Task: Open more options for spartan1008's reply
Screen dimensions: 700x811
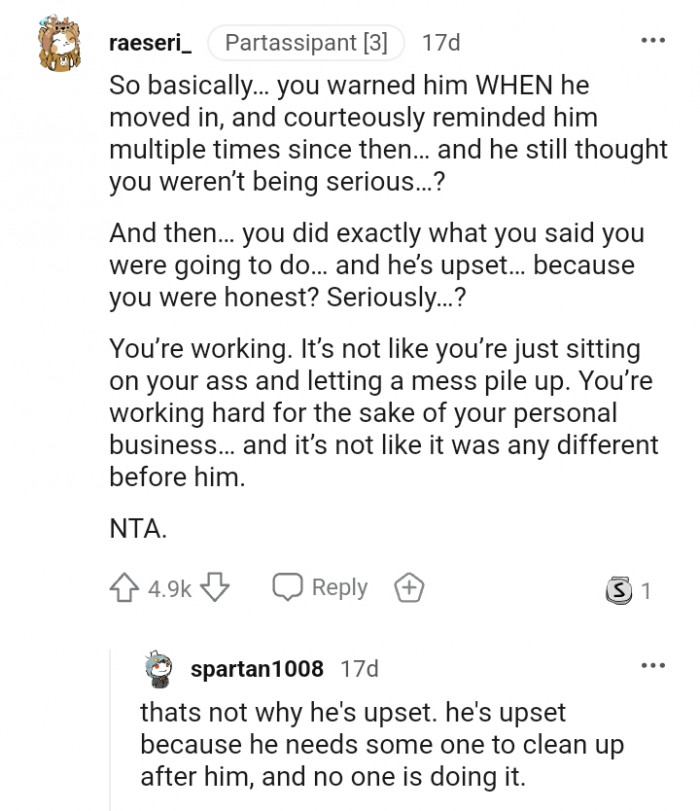Action: pos(652,665)
